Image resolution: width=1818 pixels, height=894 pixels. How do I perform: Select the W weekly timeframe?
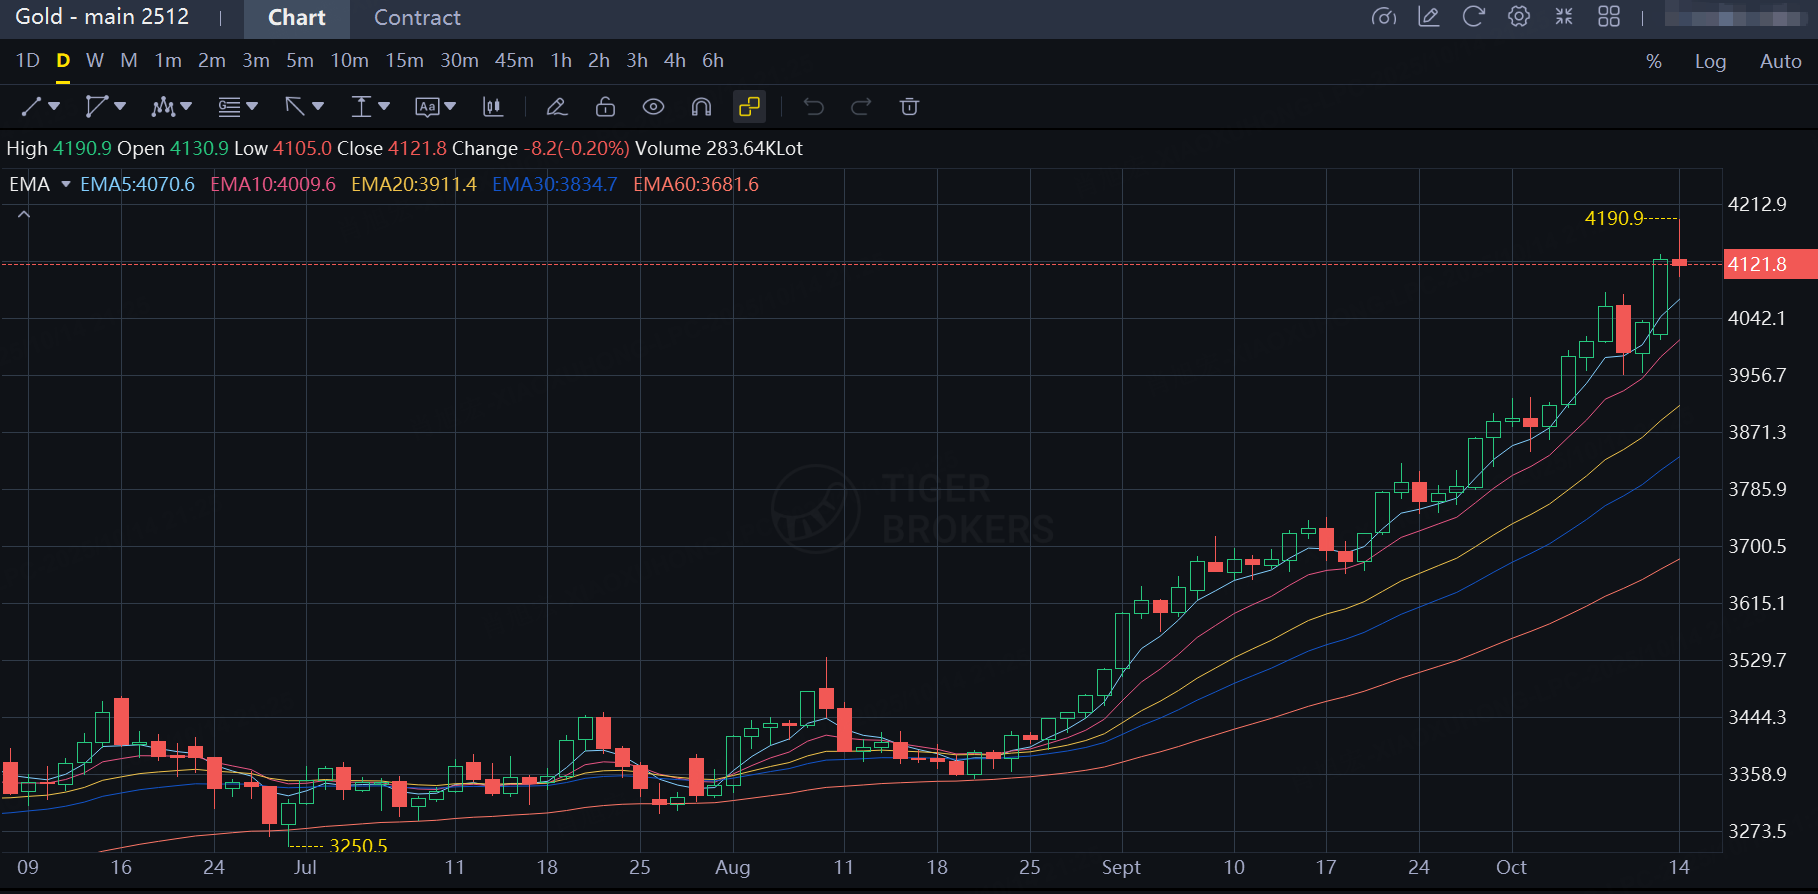coord(95,61)
